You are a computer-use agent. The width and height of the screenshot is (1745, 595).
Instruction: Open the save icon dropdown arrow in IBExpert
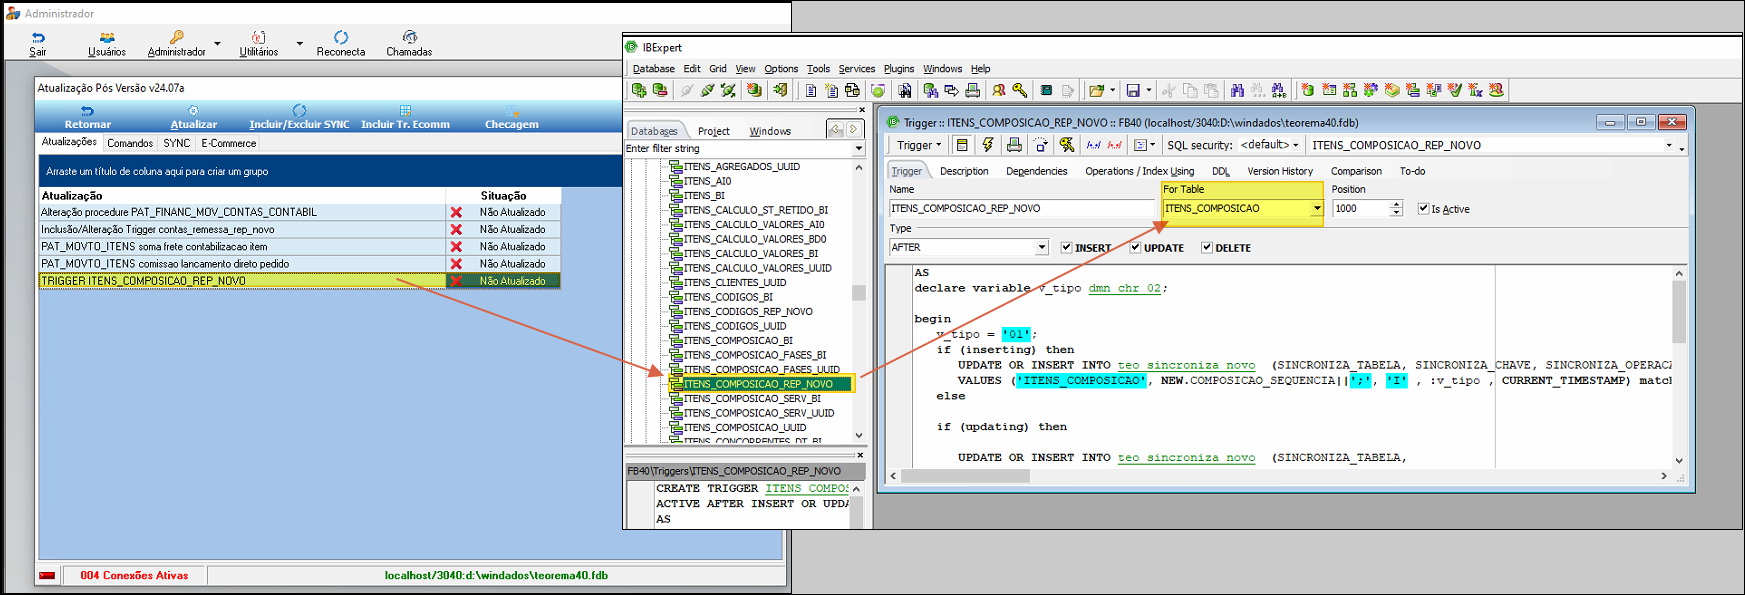[1148, 90]
